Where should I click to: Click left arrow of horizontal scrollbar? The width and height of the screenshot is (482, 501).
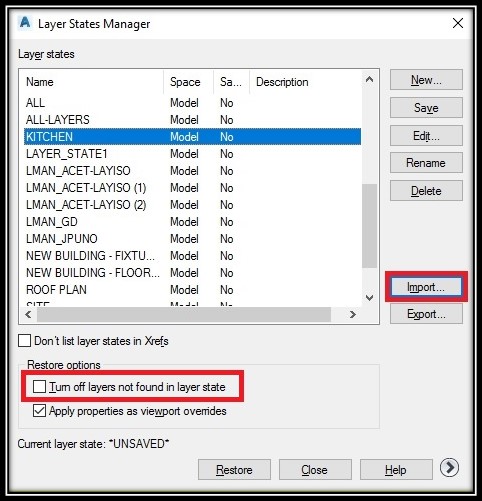(x=28, y=314)
